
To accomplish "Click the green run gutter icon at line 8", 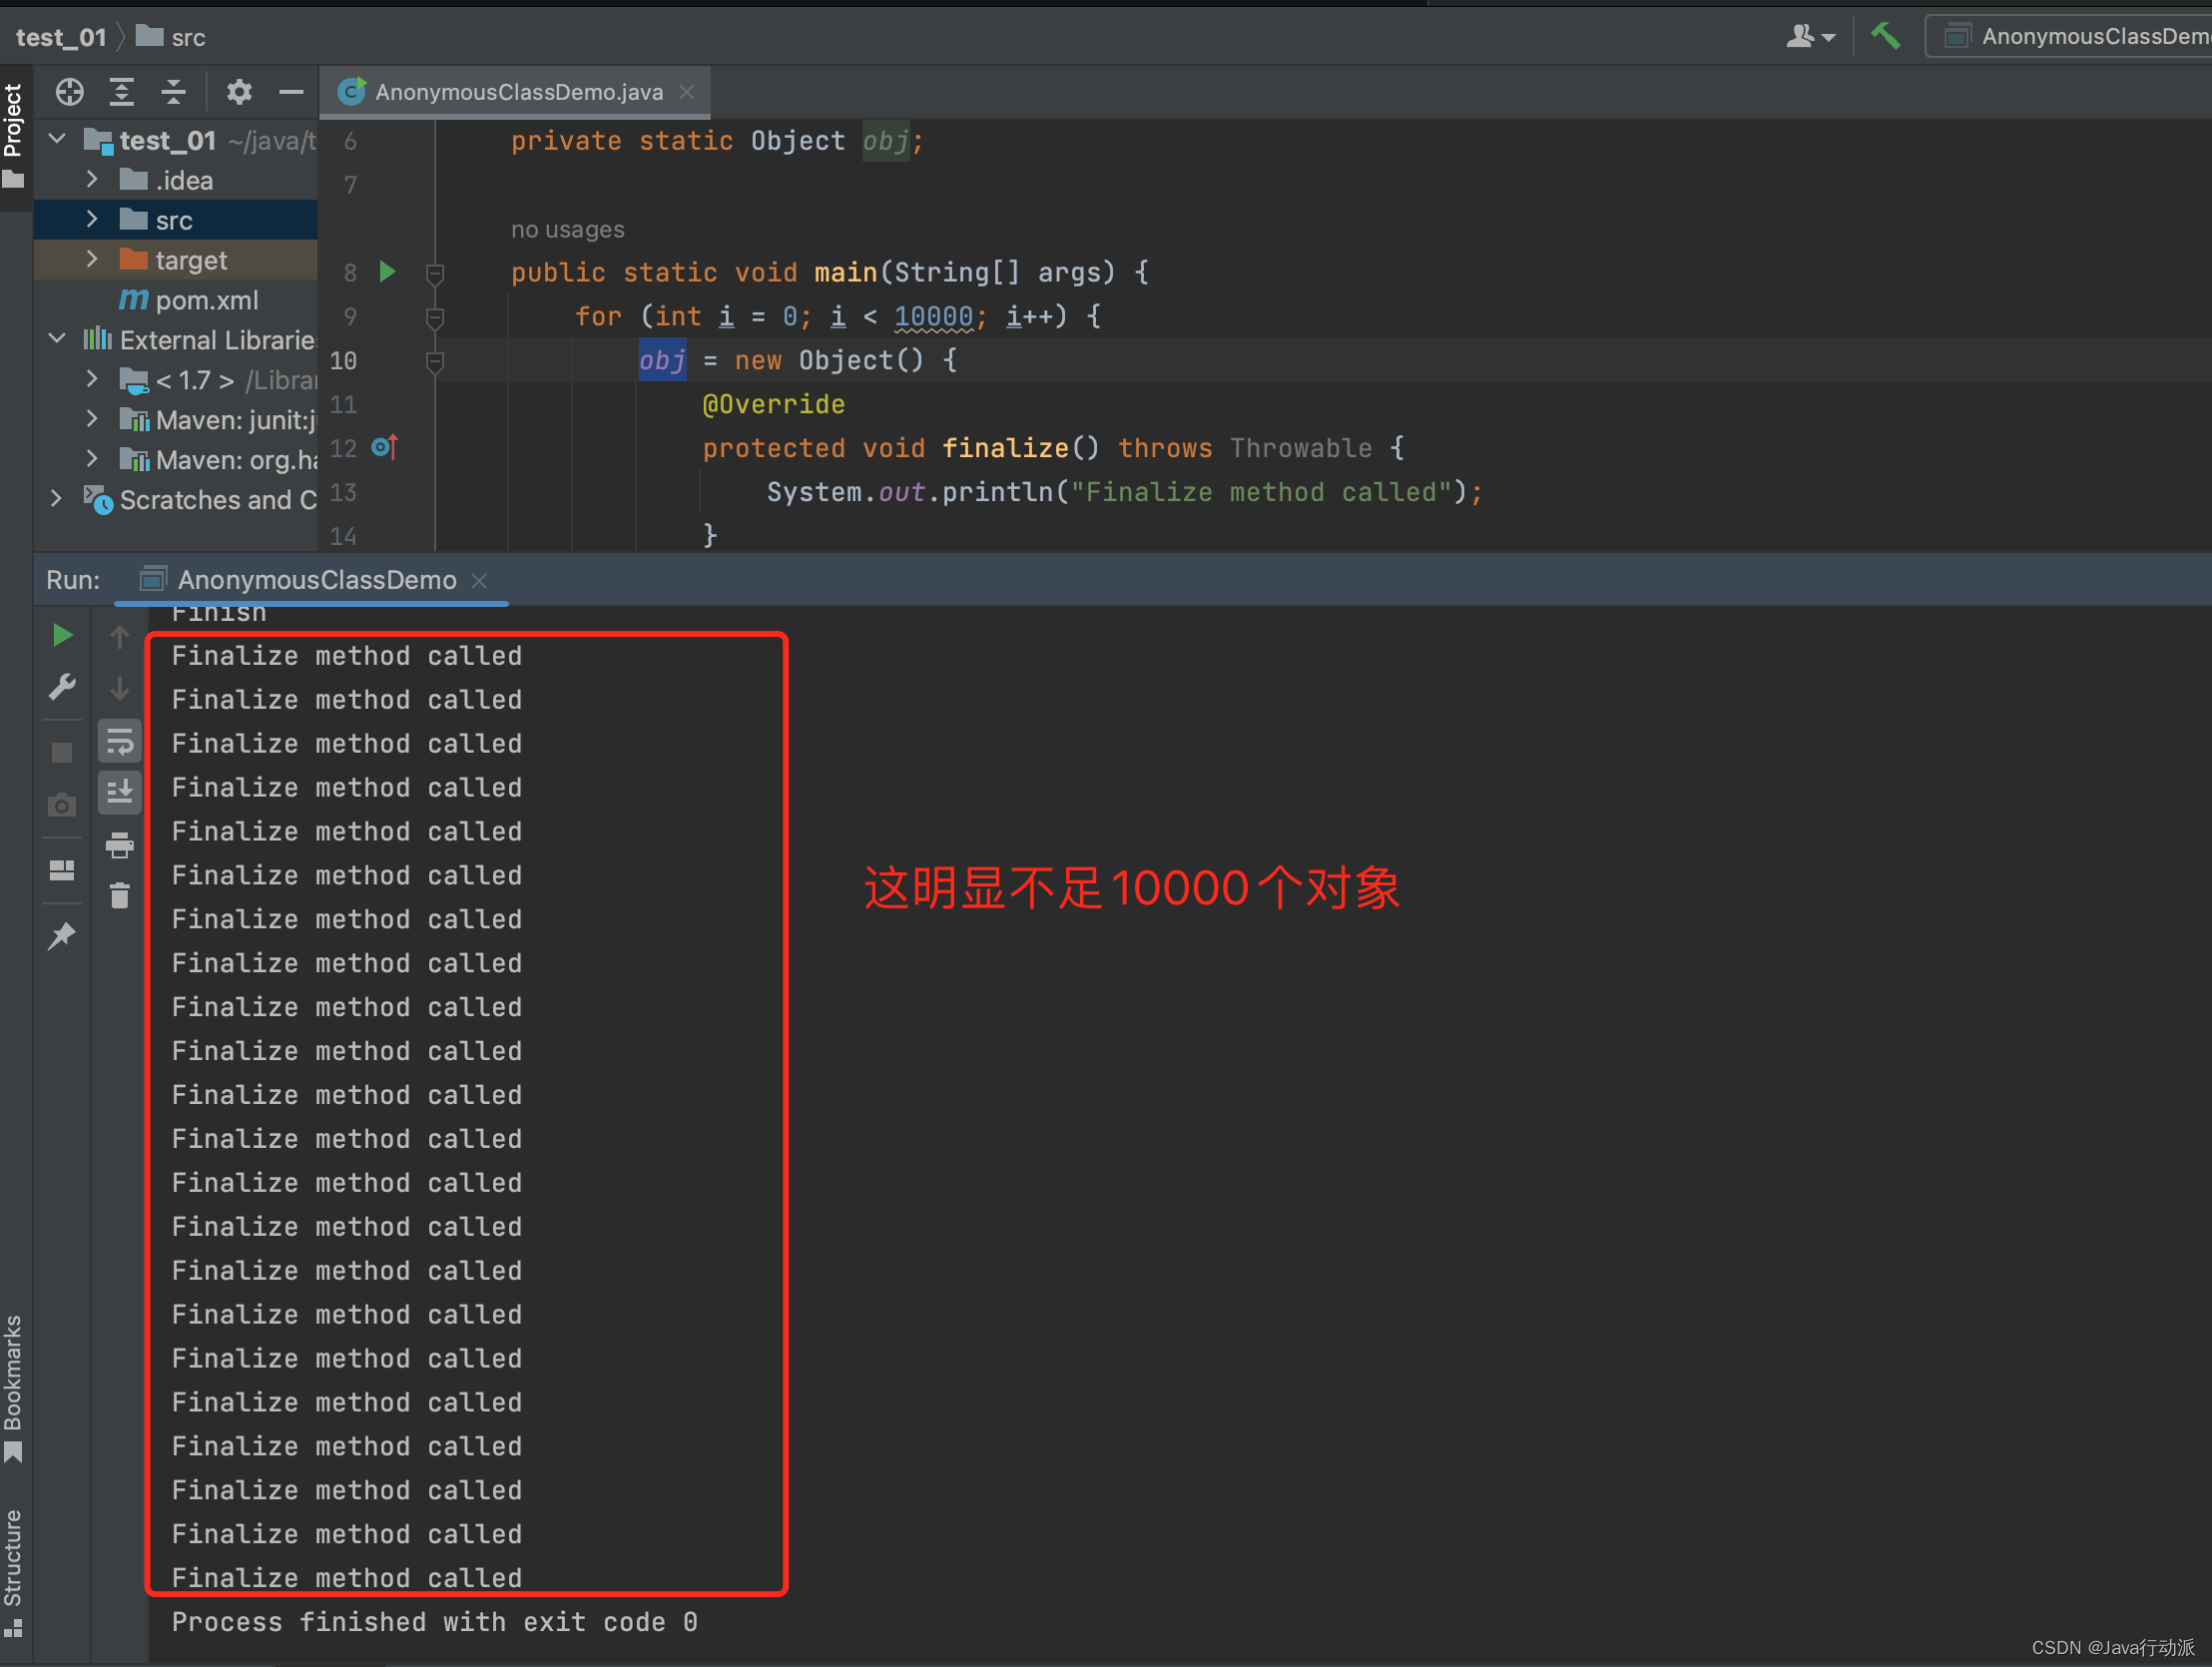I will (x=388, y=271).
